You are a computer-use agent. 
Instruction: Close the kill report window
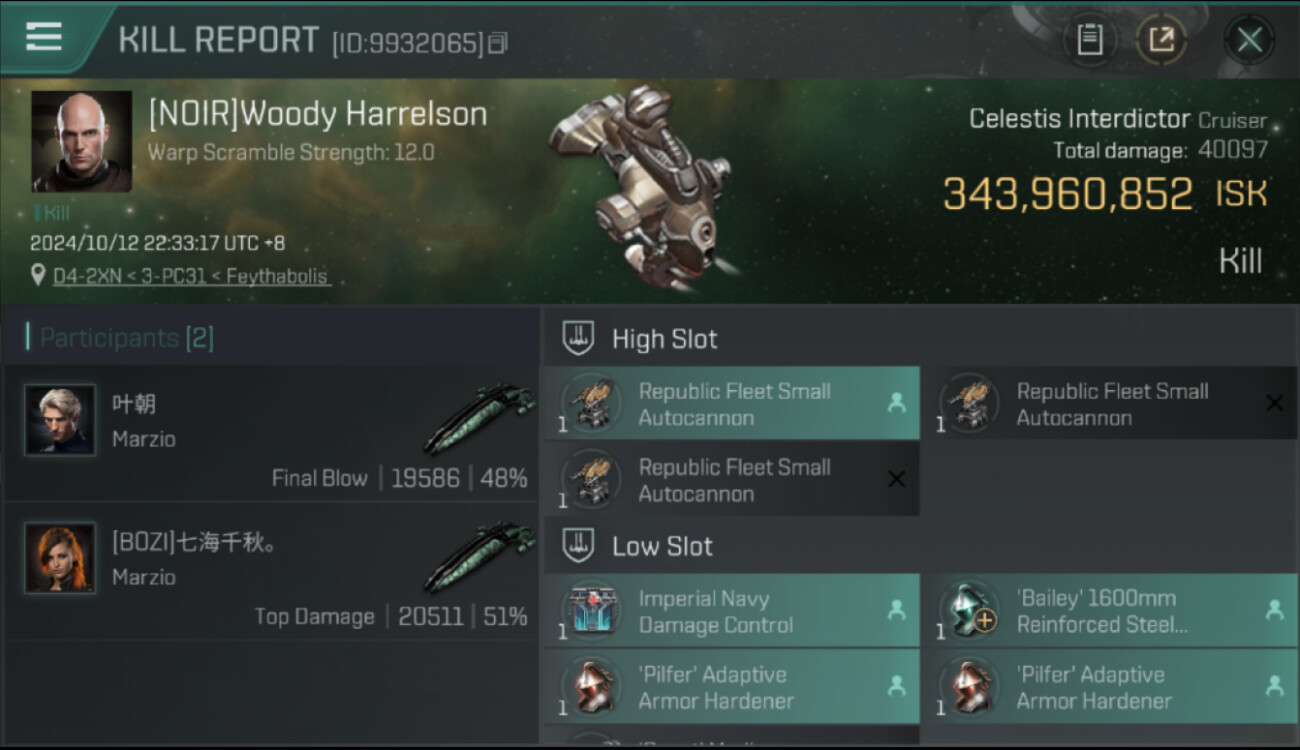point(1249,40)
